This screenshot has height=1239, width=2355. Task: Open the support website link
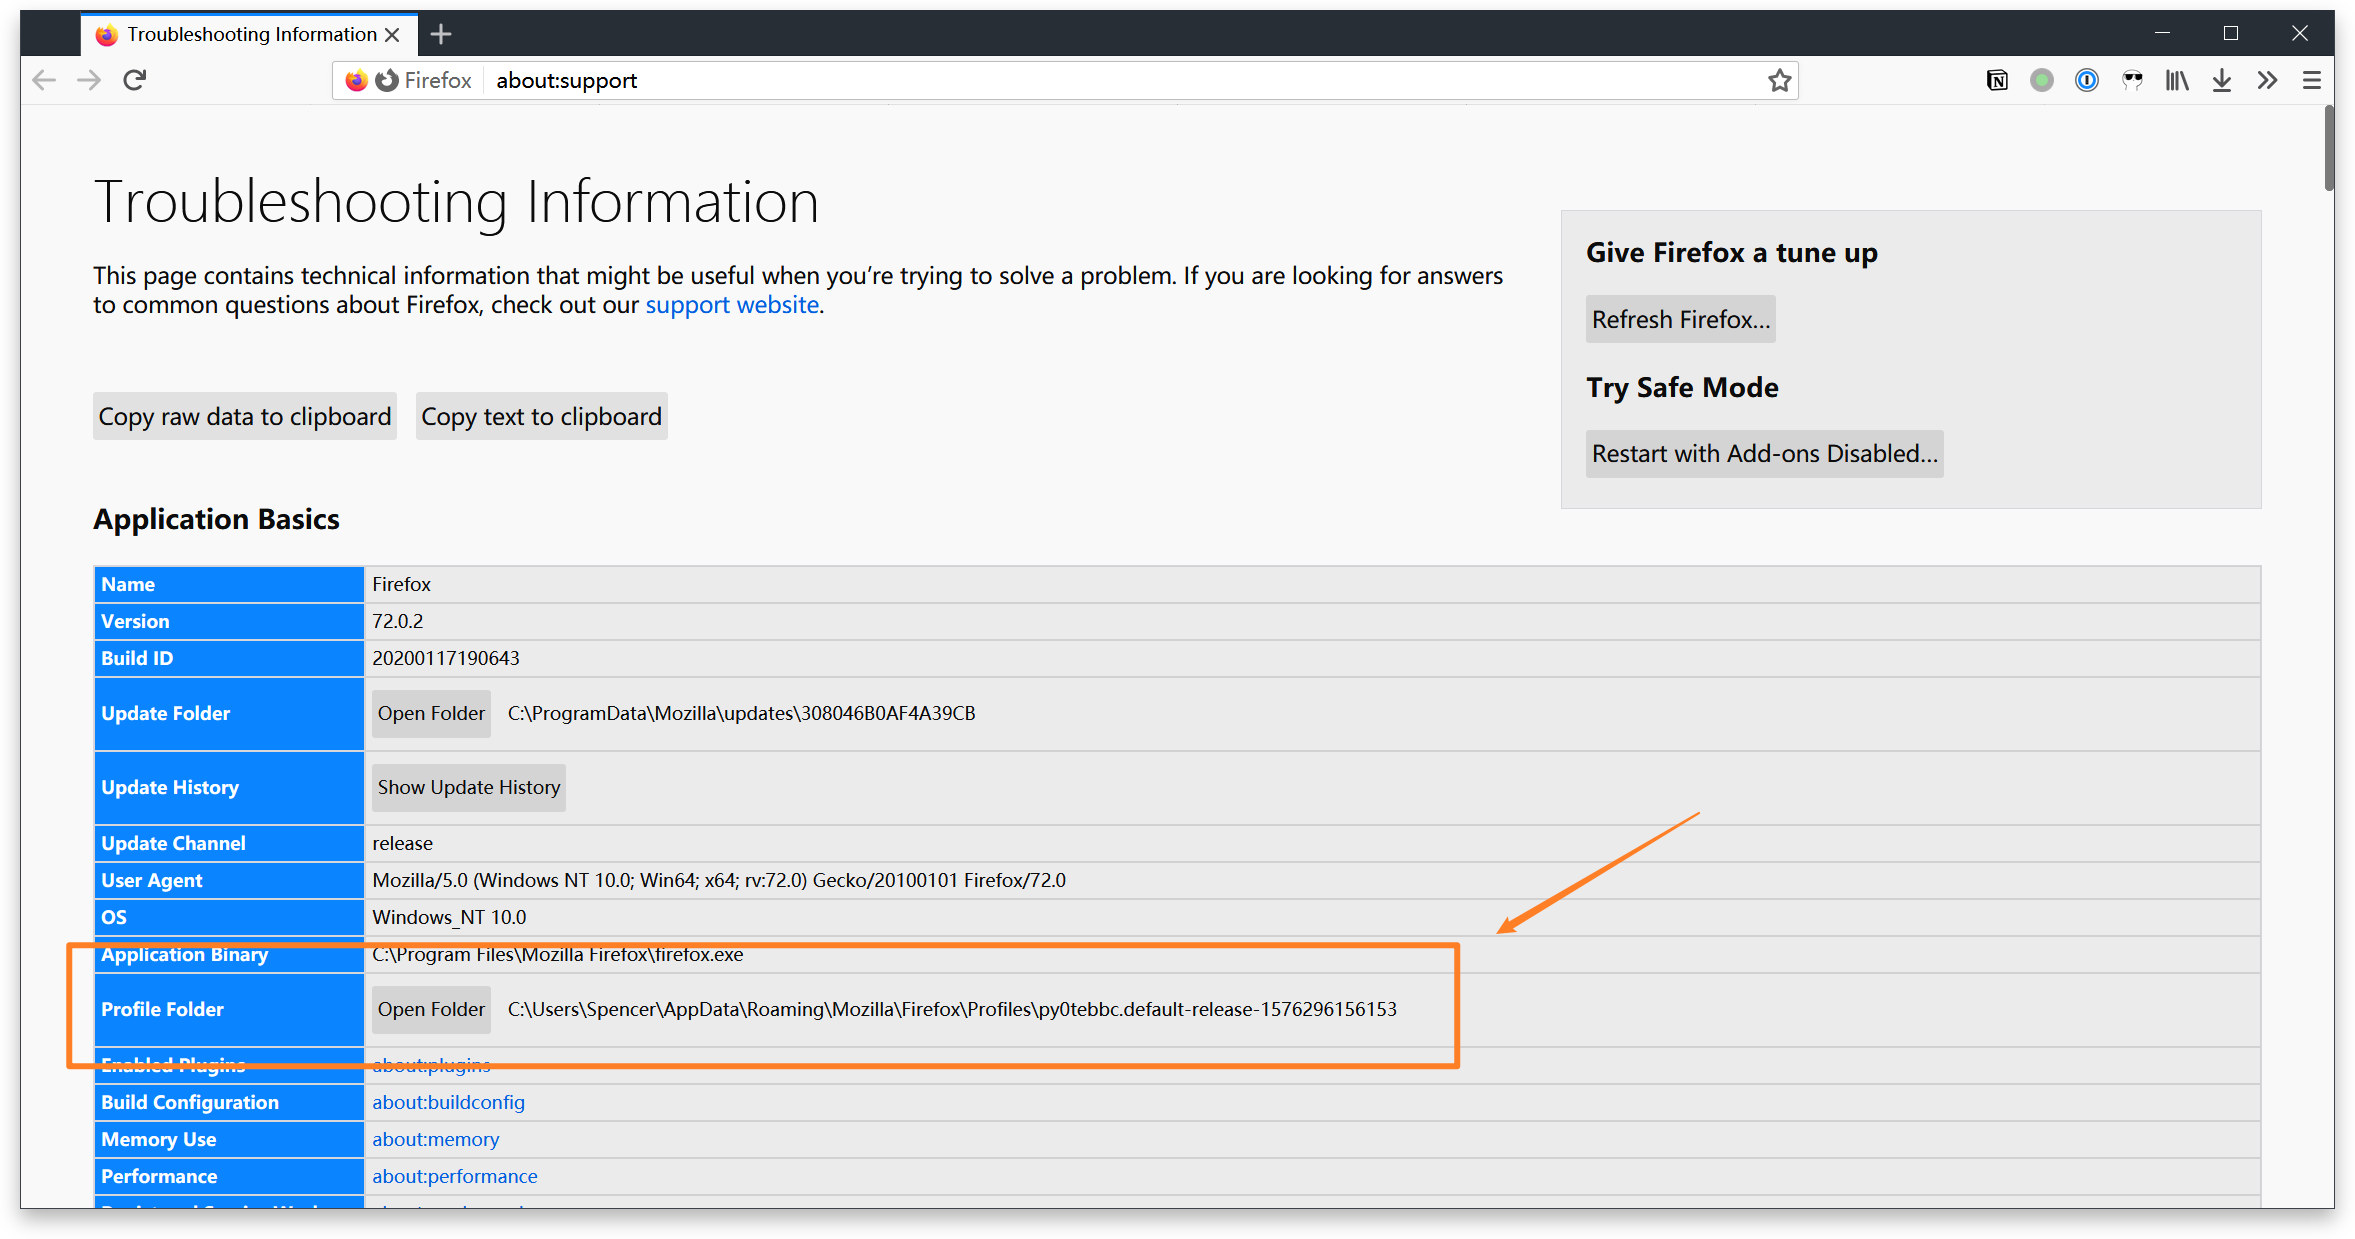point(732,305)
